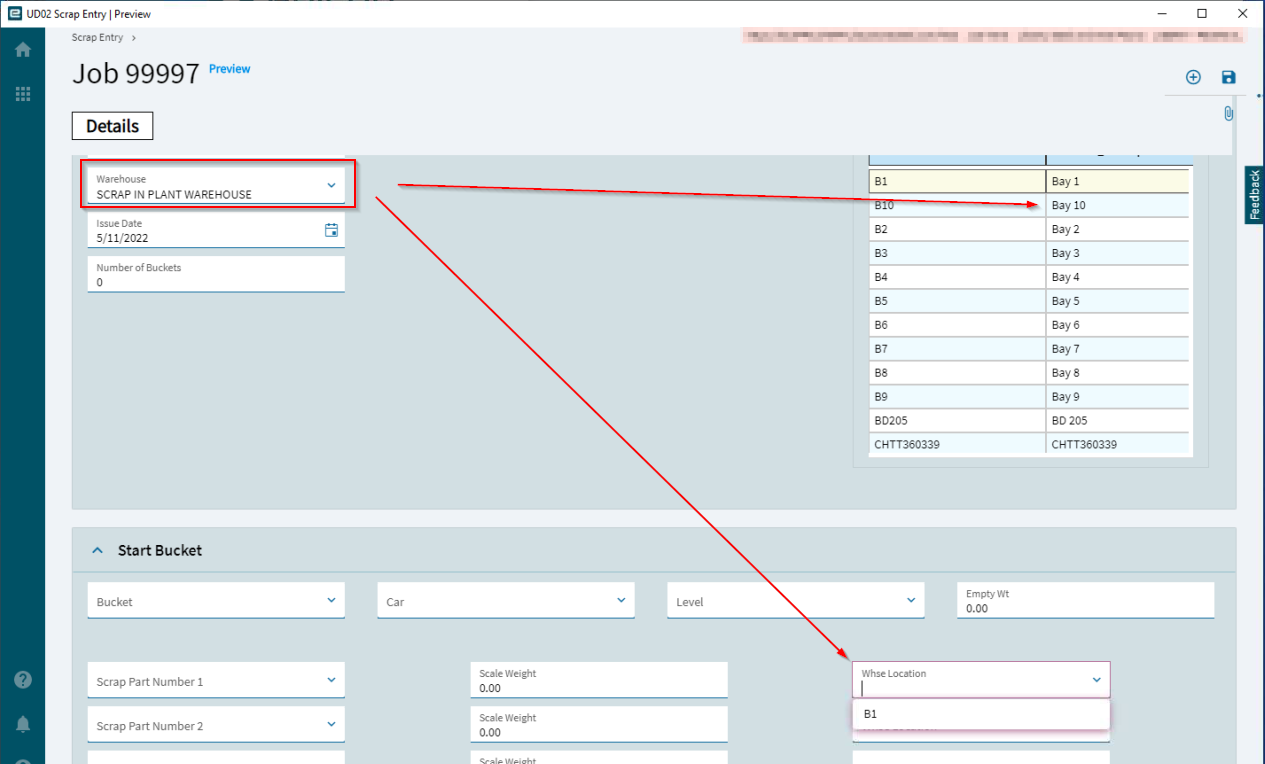
Task: Toggle the Whse Location dropdown arrow
Action: (x=1096, y=680)
